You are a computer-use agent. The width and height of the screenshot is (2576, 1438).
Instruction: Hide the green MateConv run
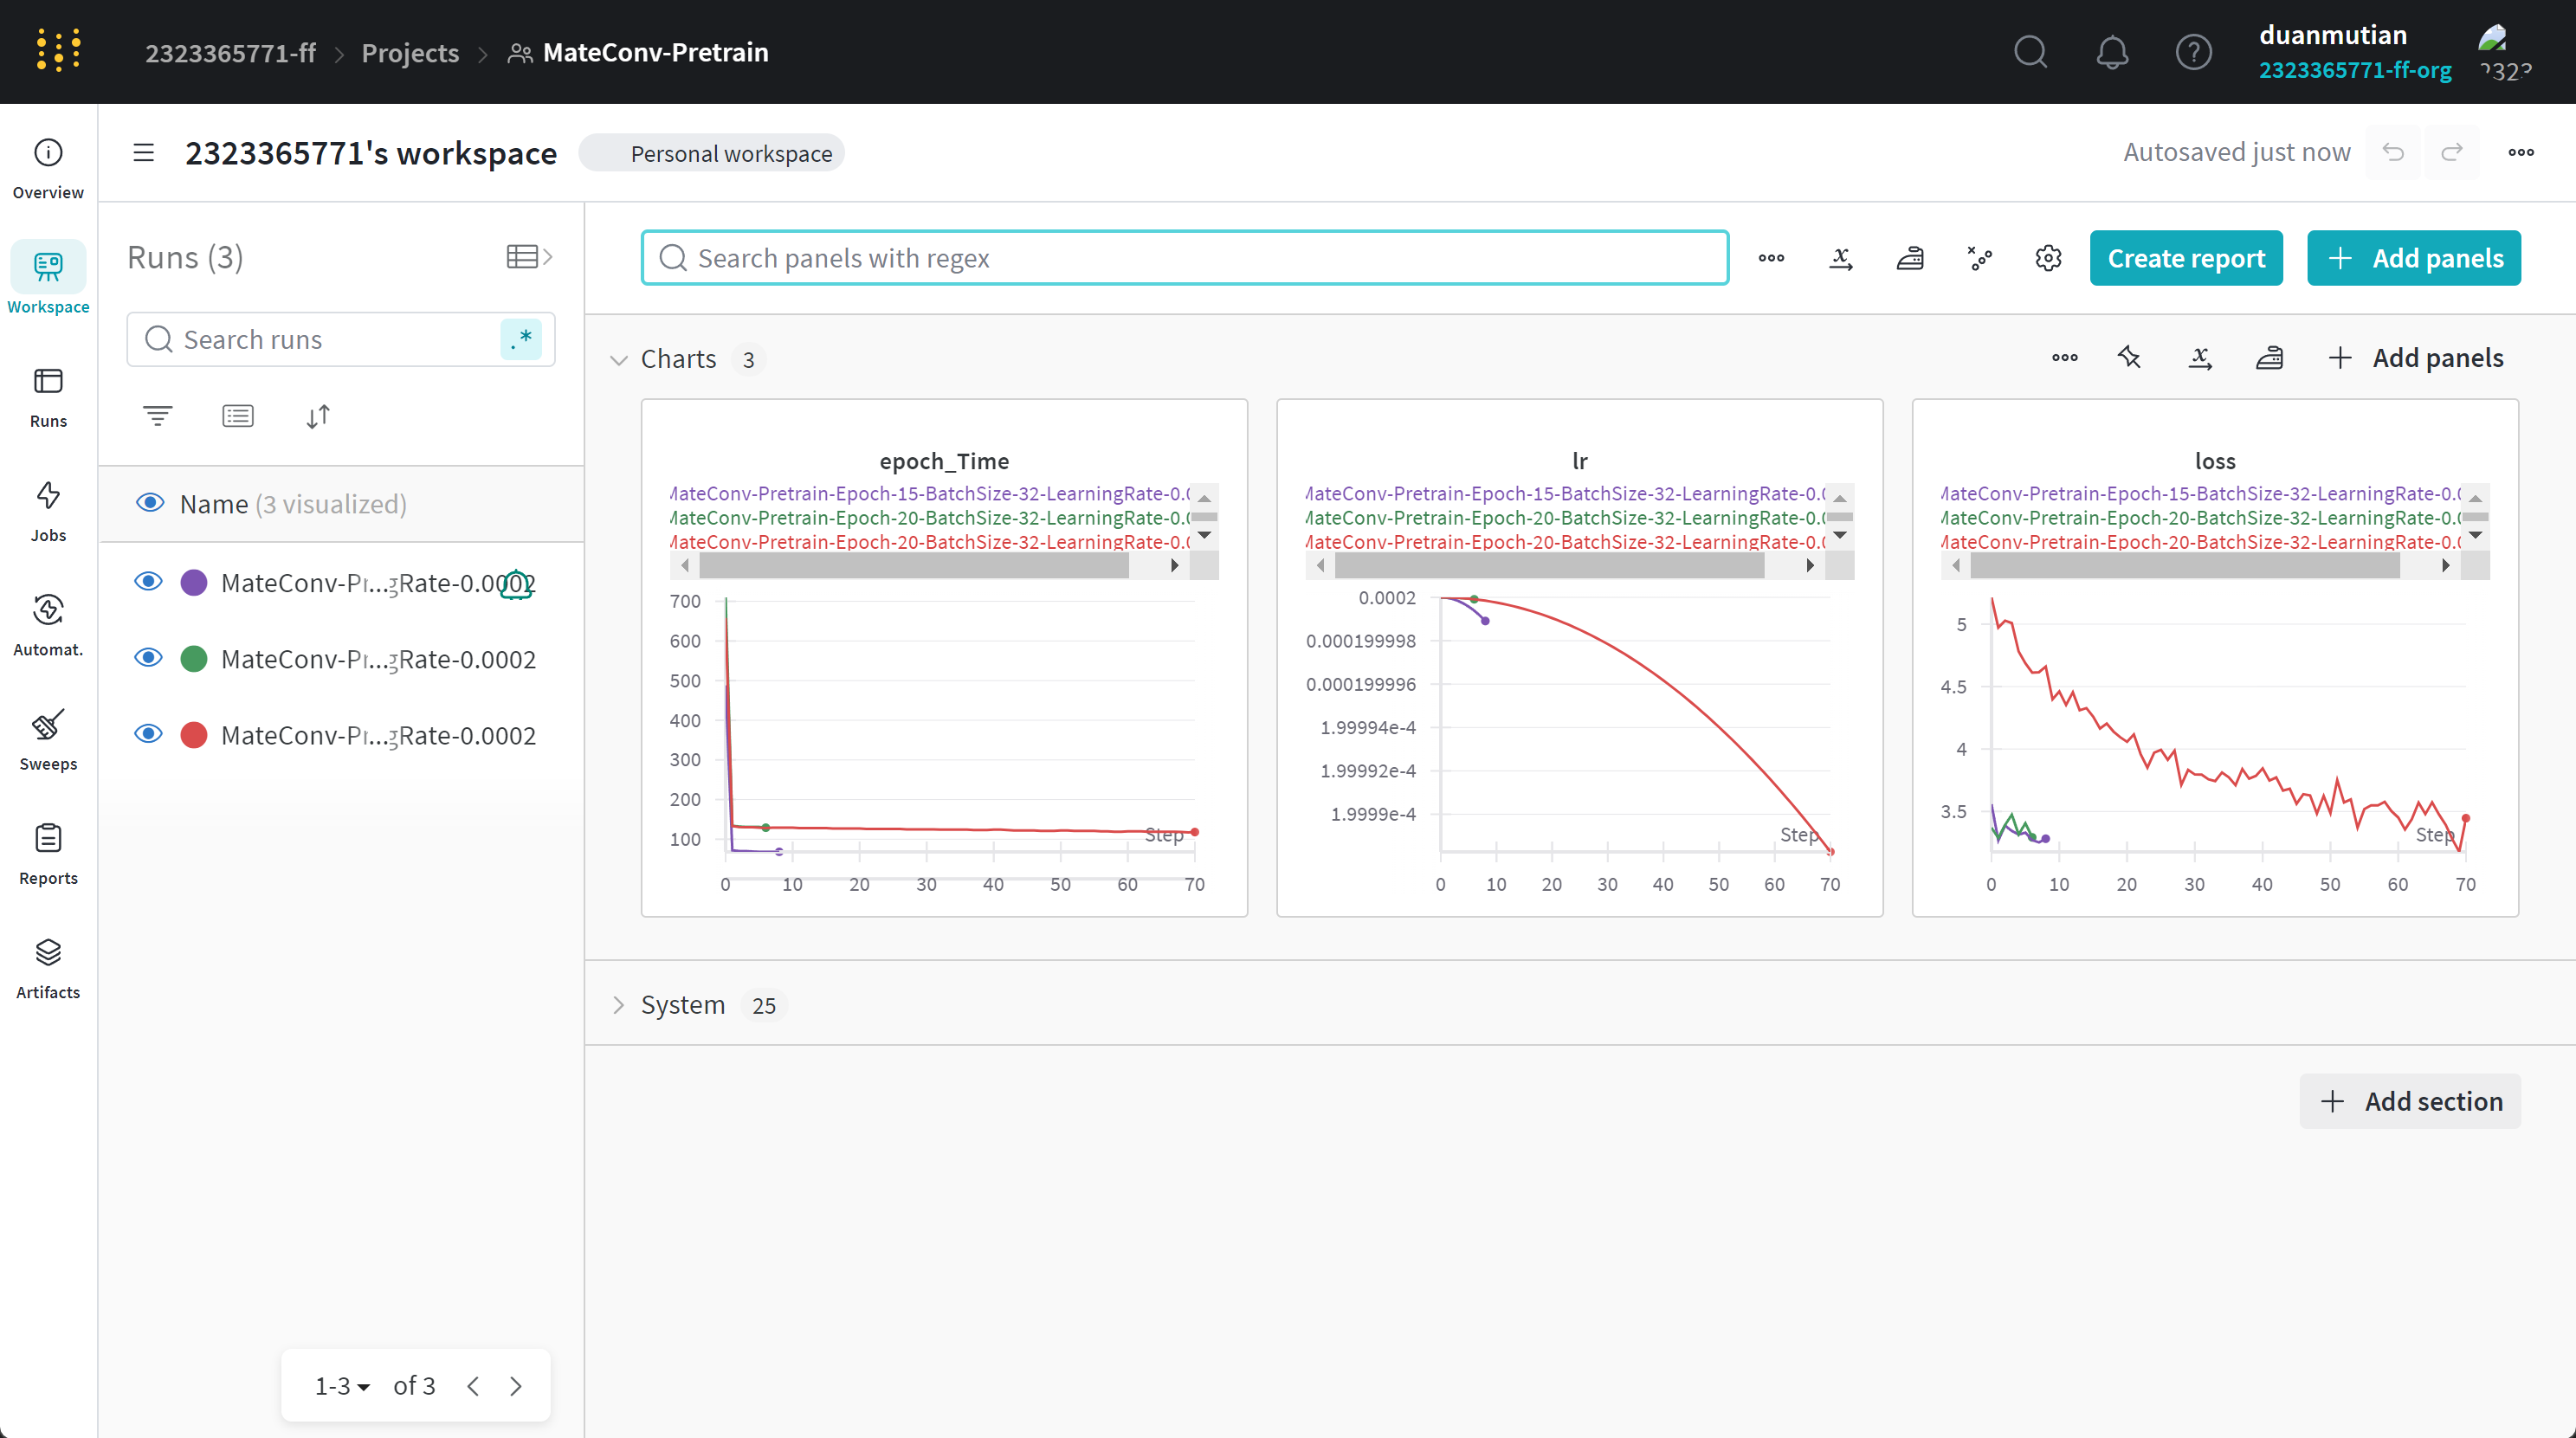tap(149, 657)
